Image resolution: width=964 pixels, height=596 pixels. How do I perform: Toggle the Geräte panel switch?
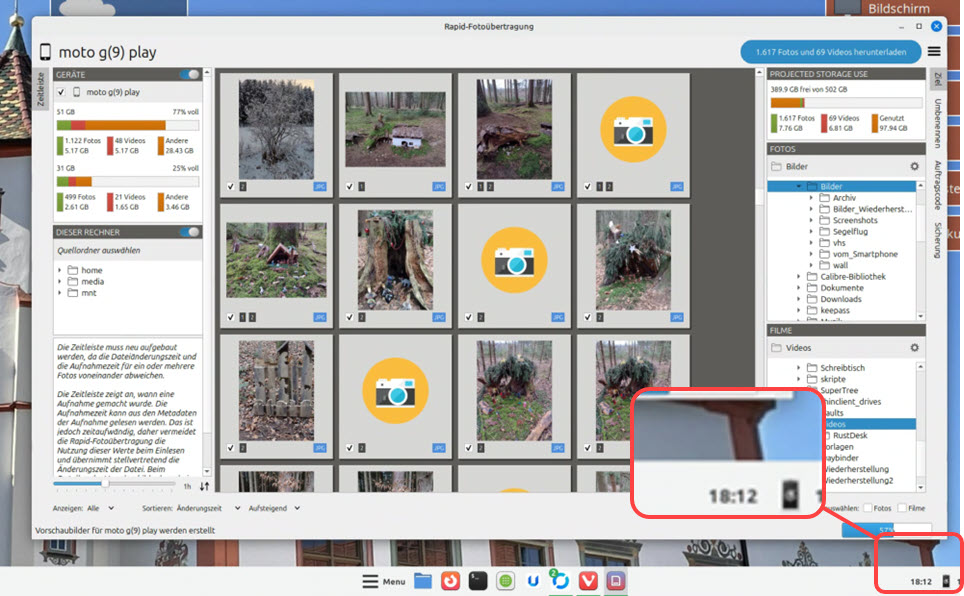click(x=189, y=75)
